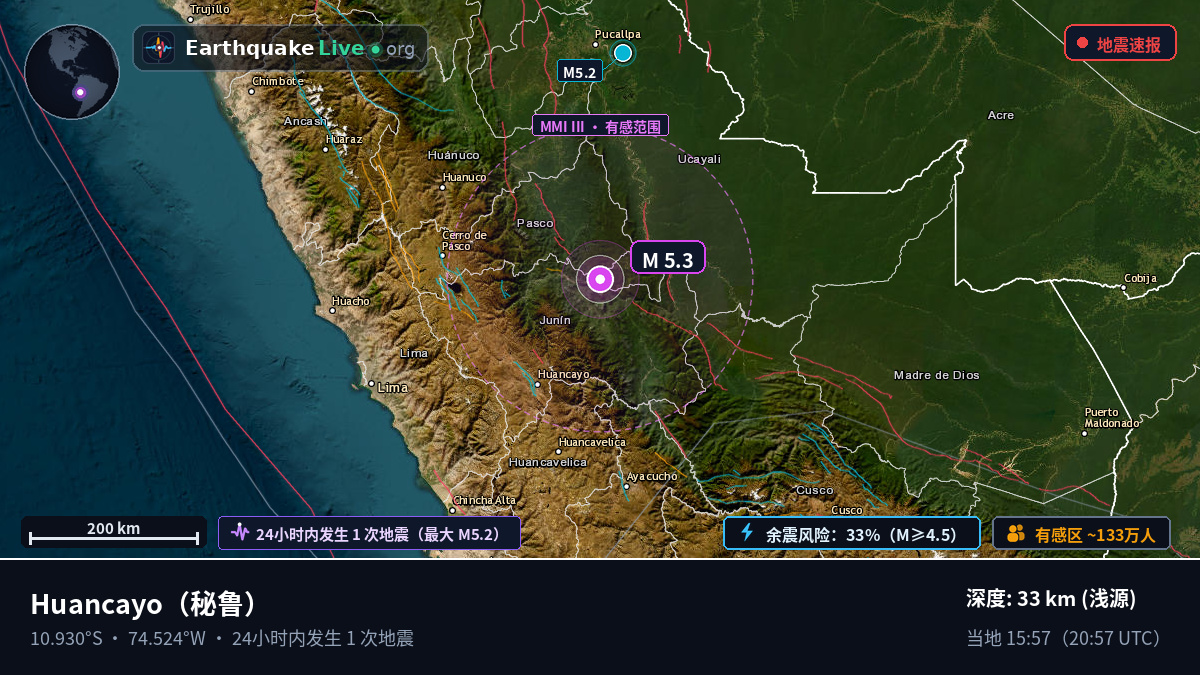Screen dimensions: 1200x675
Task: Click the 深度: 33 km depth readout
Action: 1051,599
